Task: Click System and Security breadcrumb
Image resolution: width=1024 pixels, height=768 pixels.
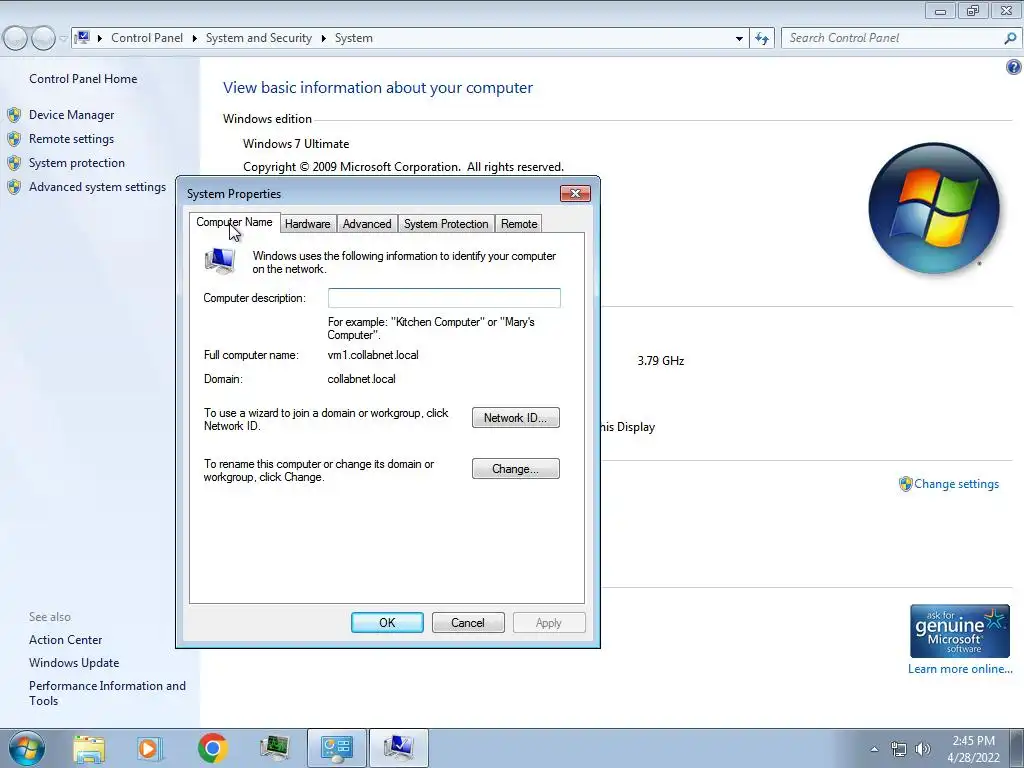Action: [x=259, y=38]
